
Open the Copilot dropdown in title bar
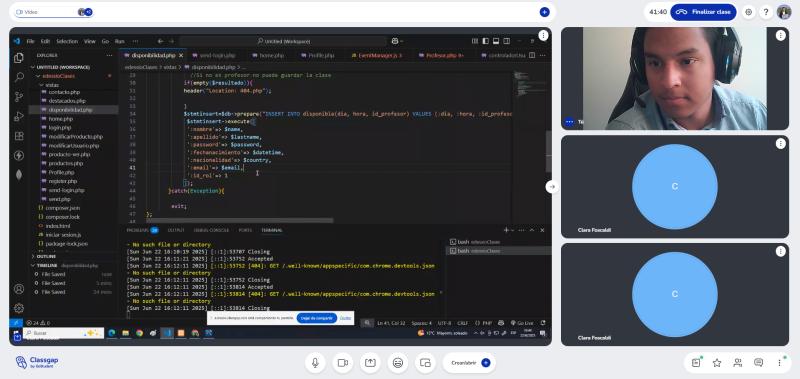coord(397,41)
